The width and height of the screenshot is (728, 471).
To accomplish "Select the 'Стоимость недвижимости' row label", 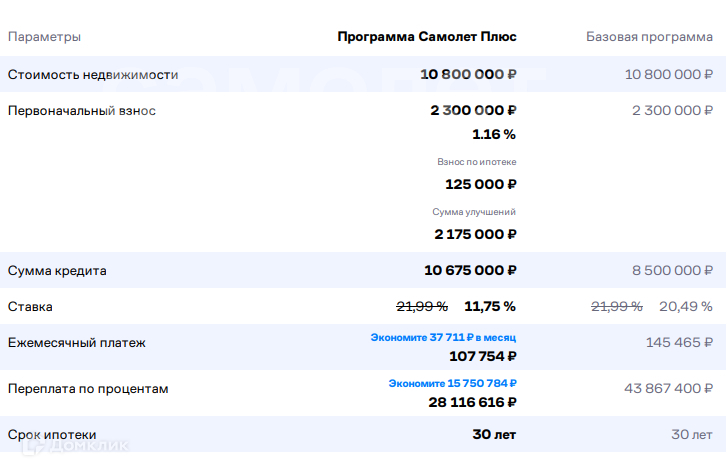I will (93, 74).
